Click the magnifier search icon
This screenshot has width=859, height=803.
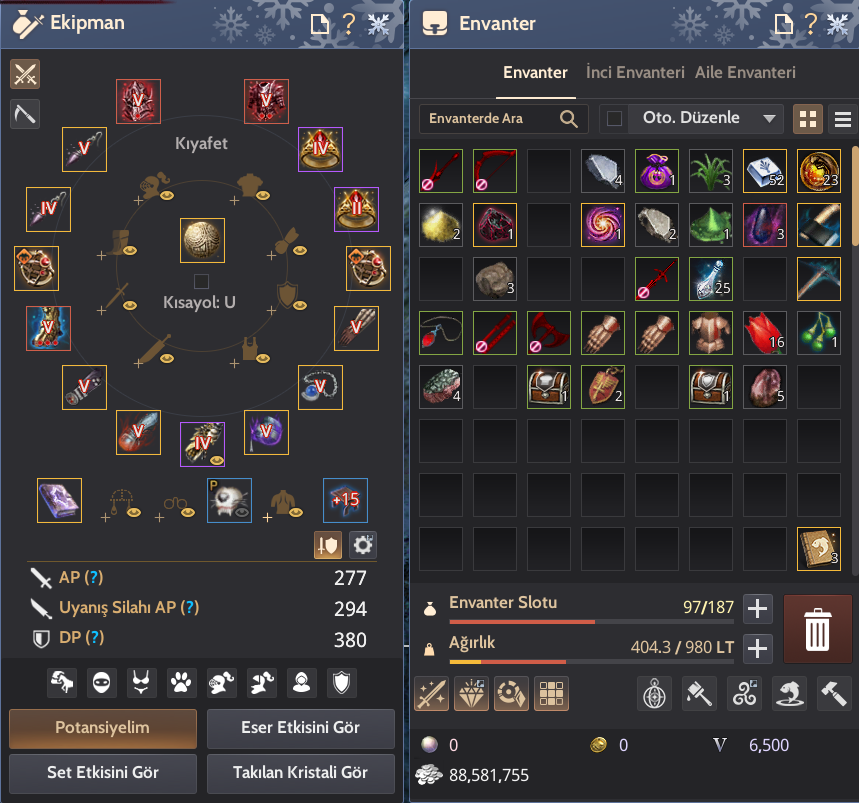[x=569, y=119]
